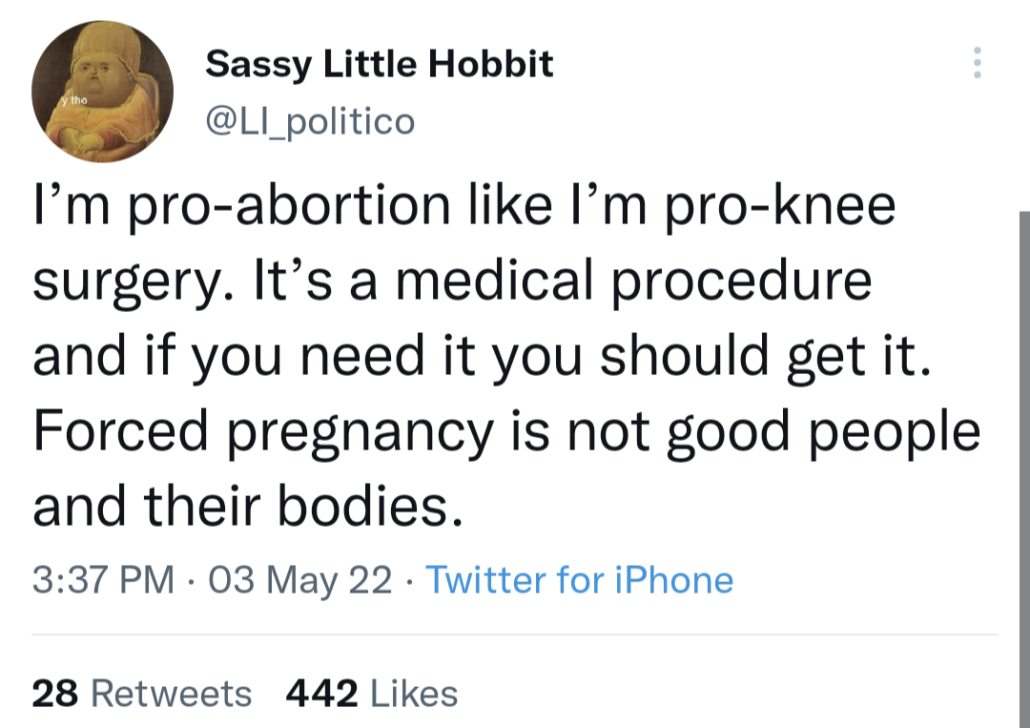Screen dimensions: 1030x728
Task: Open the Twitter for iPhone source link
Action: point(580,580)
